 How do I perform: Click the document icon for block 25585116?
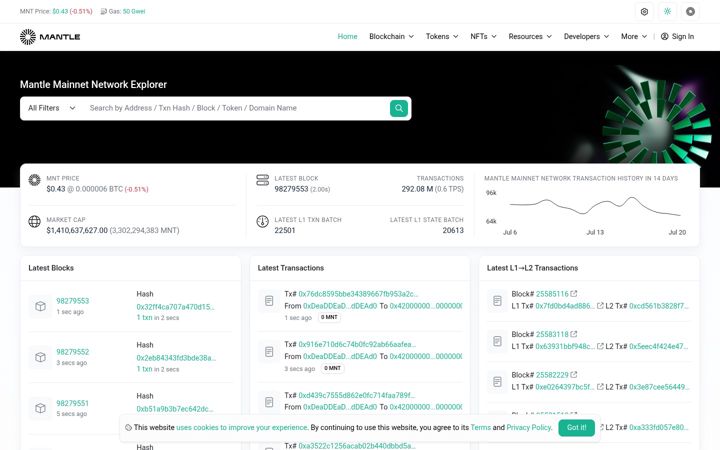[497, 301]
